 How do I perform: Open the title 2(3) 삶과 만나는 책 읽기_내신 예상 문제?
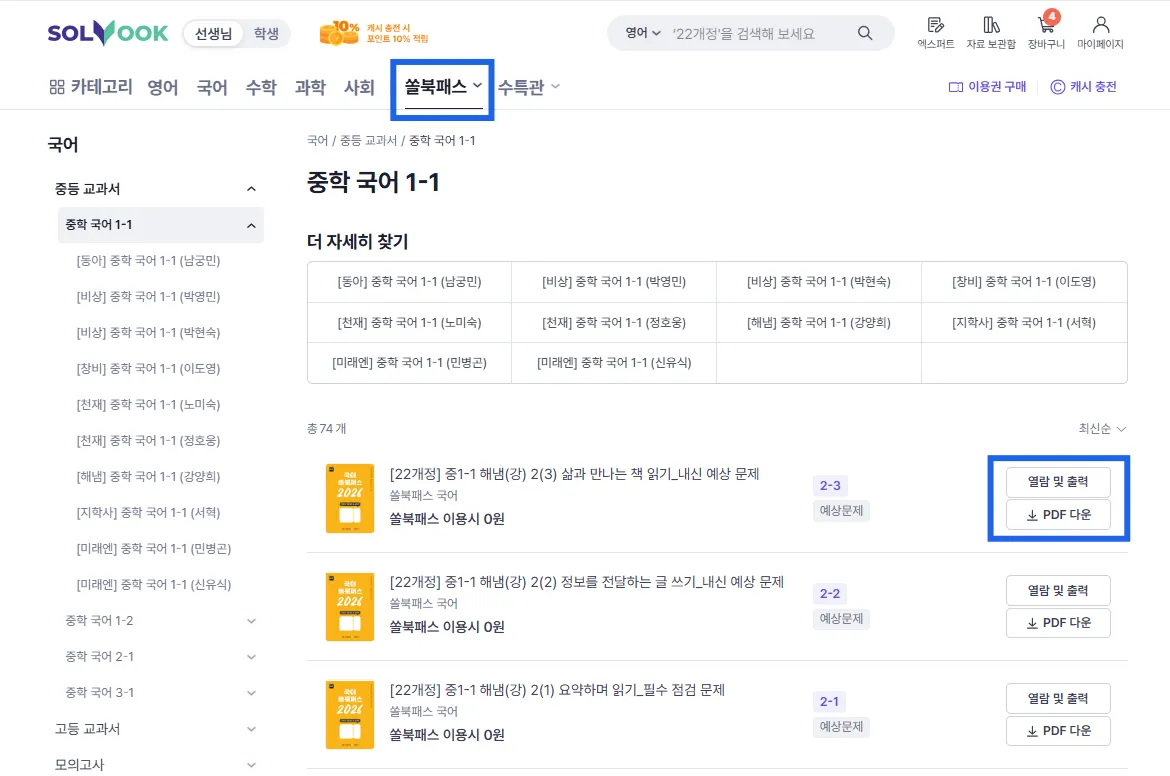575,474
